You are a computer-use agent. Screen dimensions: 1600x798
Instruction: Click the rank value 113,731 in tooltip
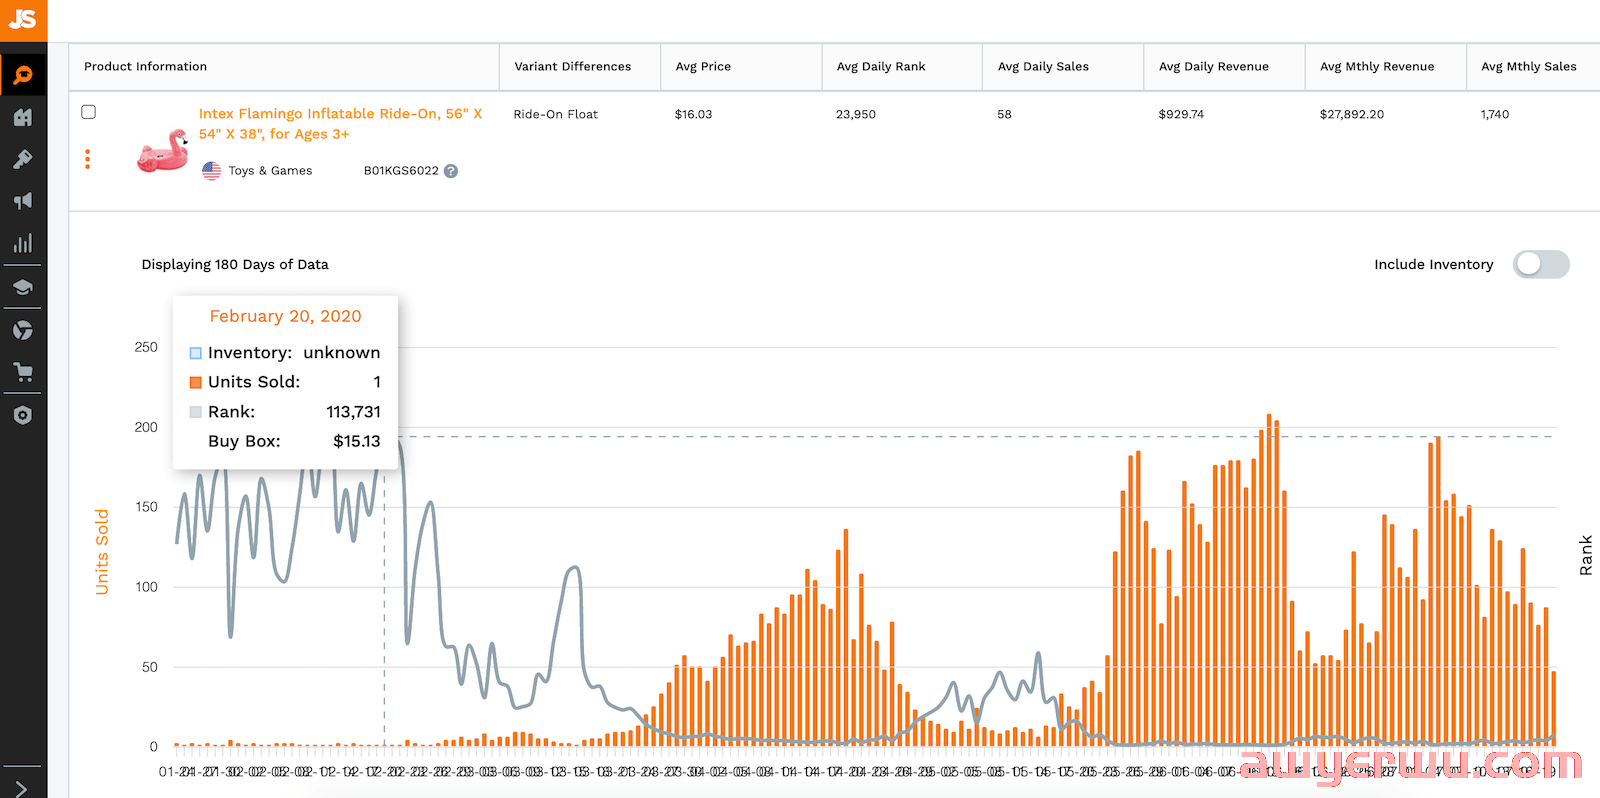pos(353,412)
